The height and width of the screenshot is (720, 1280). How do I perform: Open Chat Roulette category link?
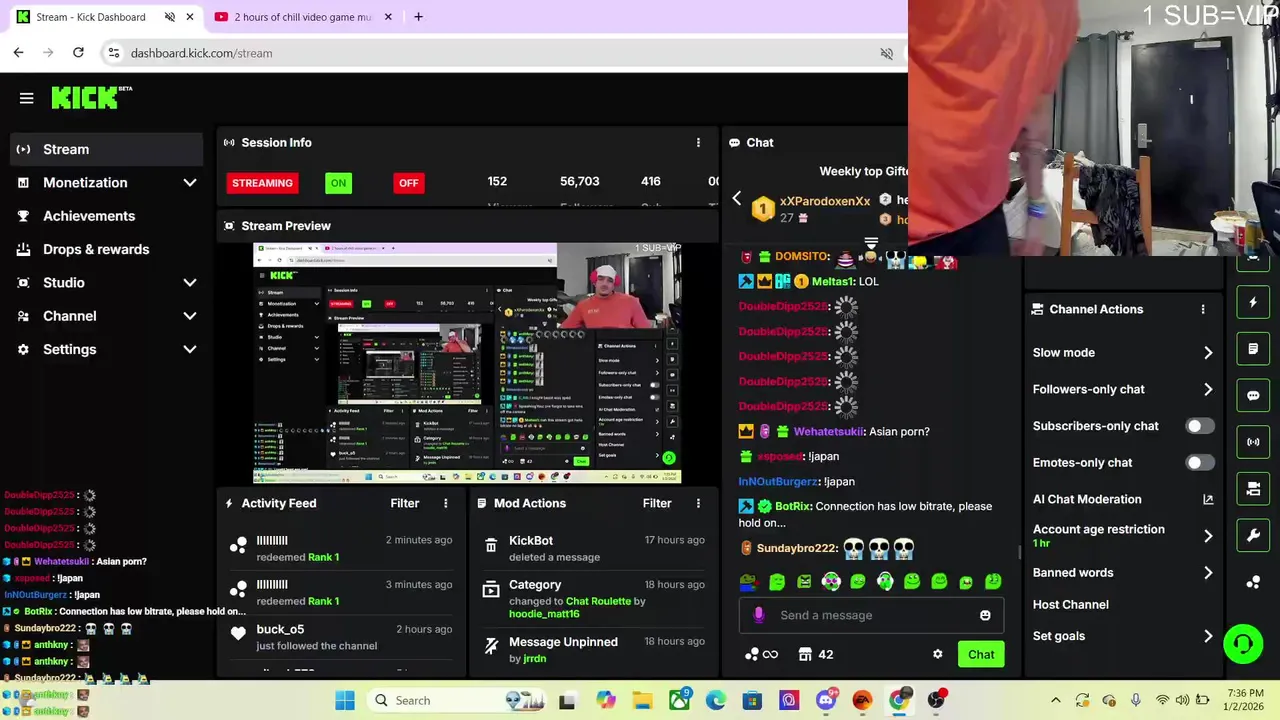coord(598,601)
